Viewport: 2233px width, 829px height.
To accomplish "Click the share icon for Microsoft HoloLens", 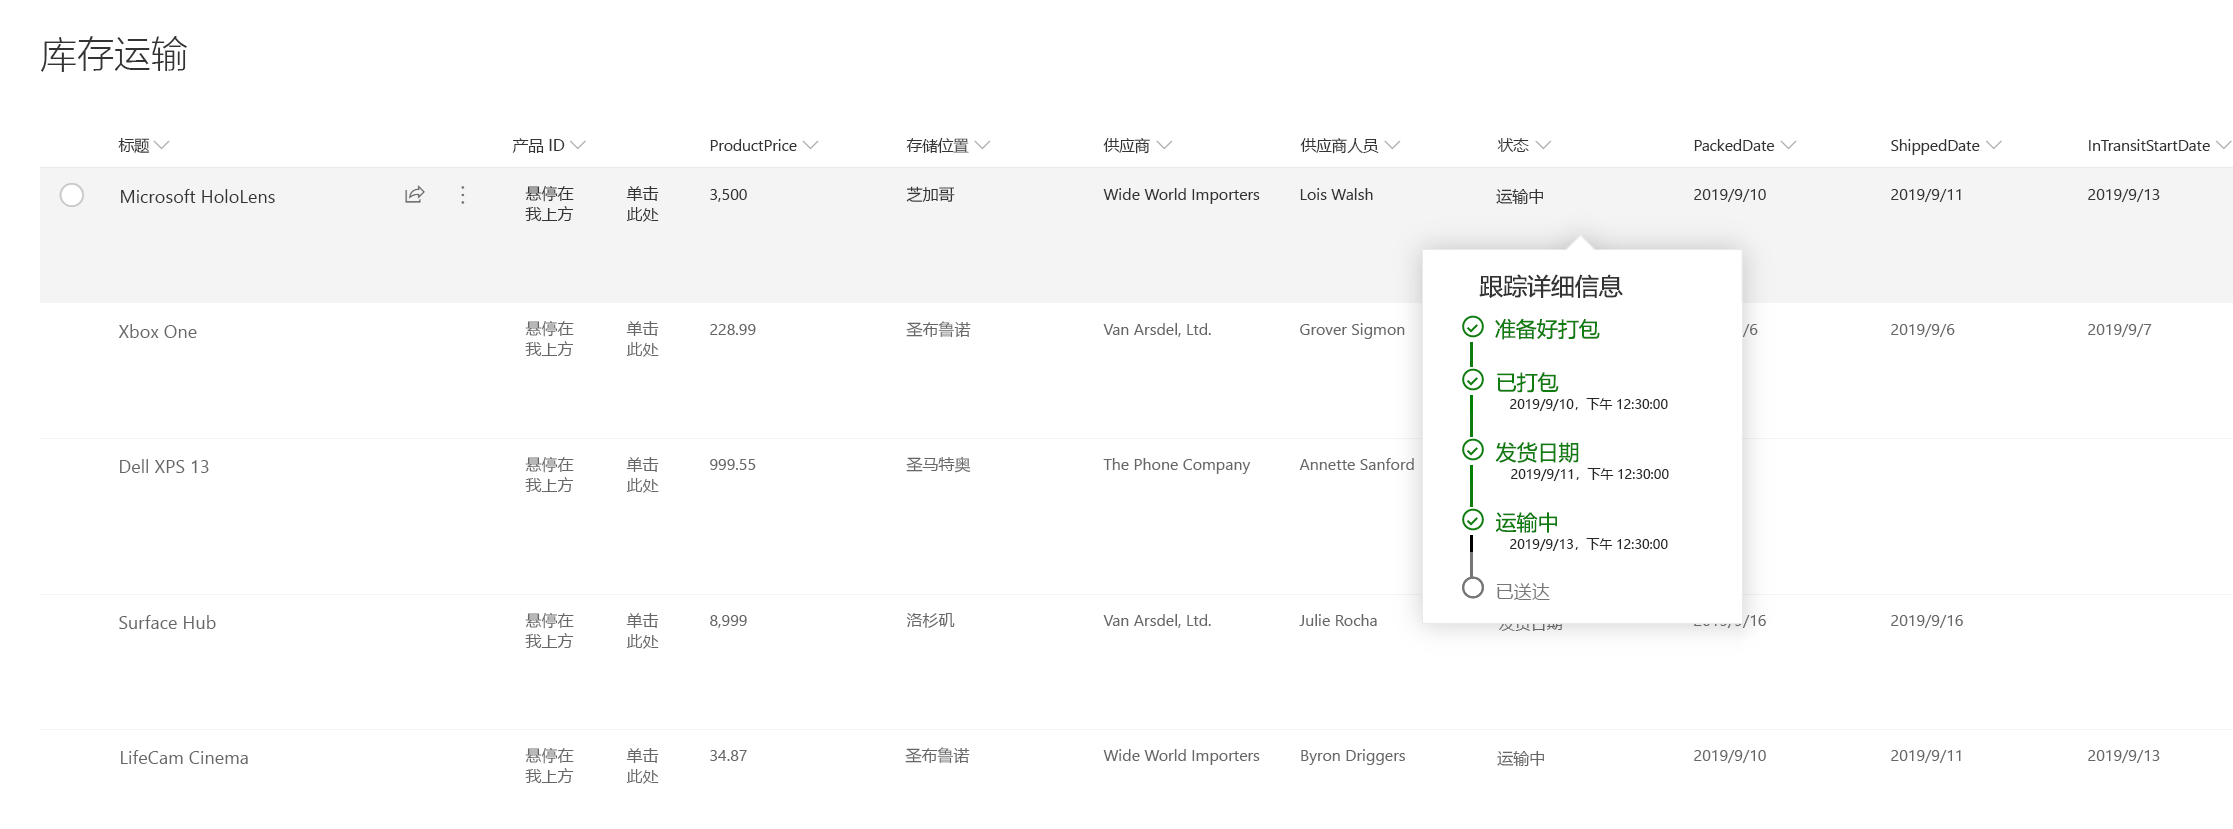I will [414, 195].
